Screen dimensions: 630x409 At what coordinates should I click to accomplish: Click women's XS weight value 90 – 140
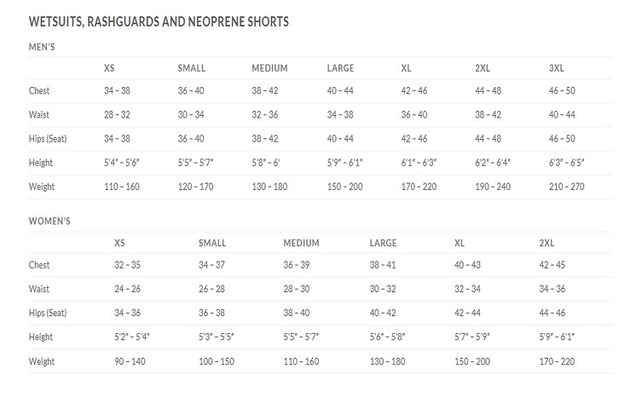(x=128, y=361)
